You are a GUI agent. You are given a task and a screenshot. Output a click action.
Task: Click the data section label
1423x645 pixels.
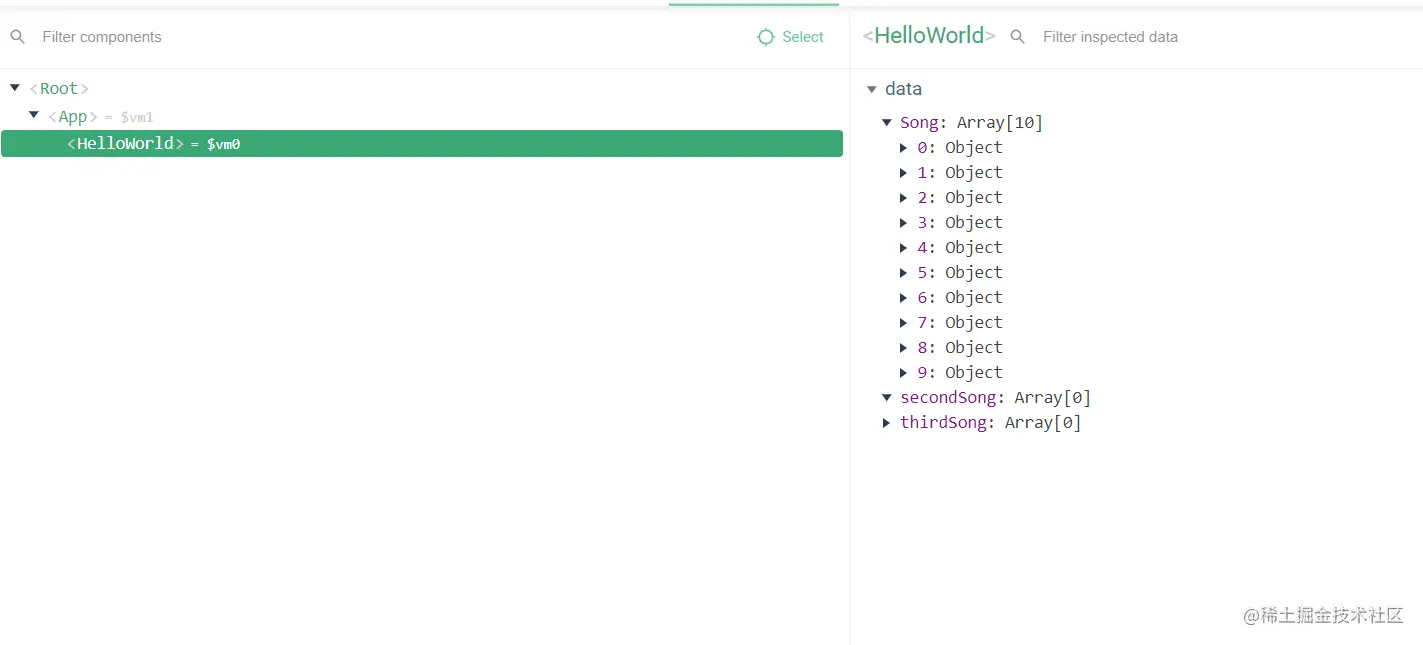pos(903,89)
